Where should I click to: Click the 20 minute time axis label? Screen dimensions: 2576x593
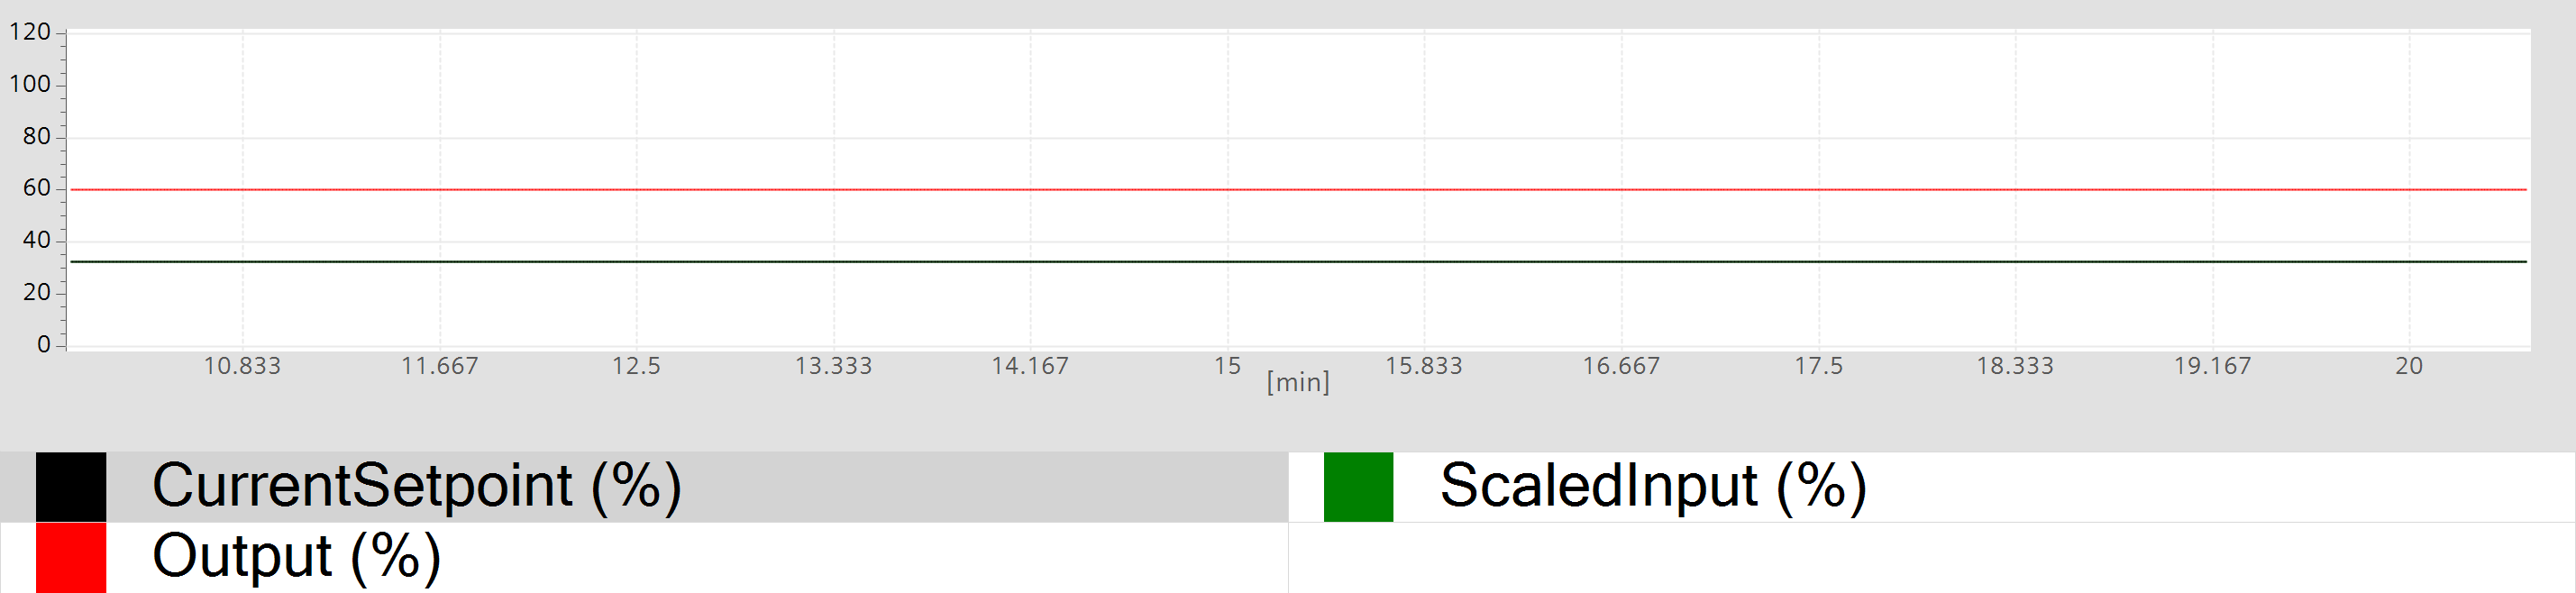pyautogui.click(x=2408, y=366)
